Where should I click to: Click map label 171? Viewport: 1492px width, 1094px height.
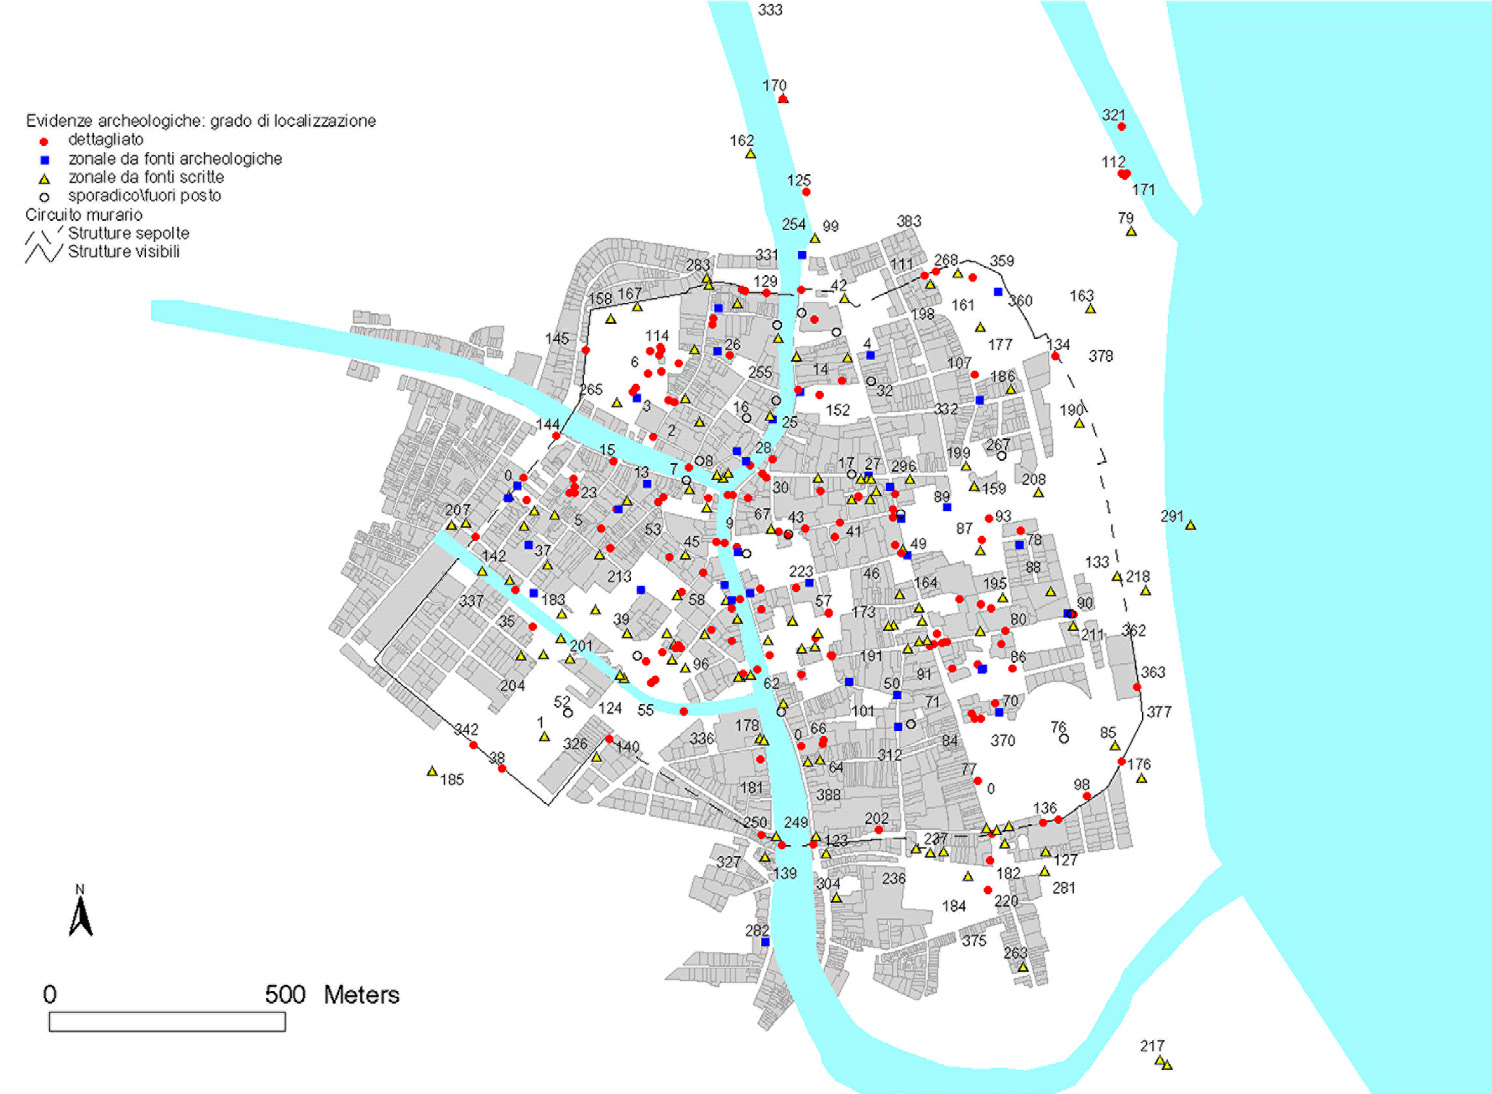(x=1143, y=190)
